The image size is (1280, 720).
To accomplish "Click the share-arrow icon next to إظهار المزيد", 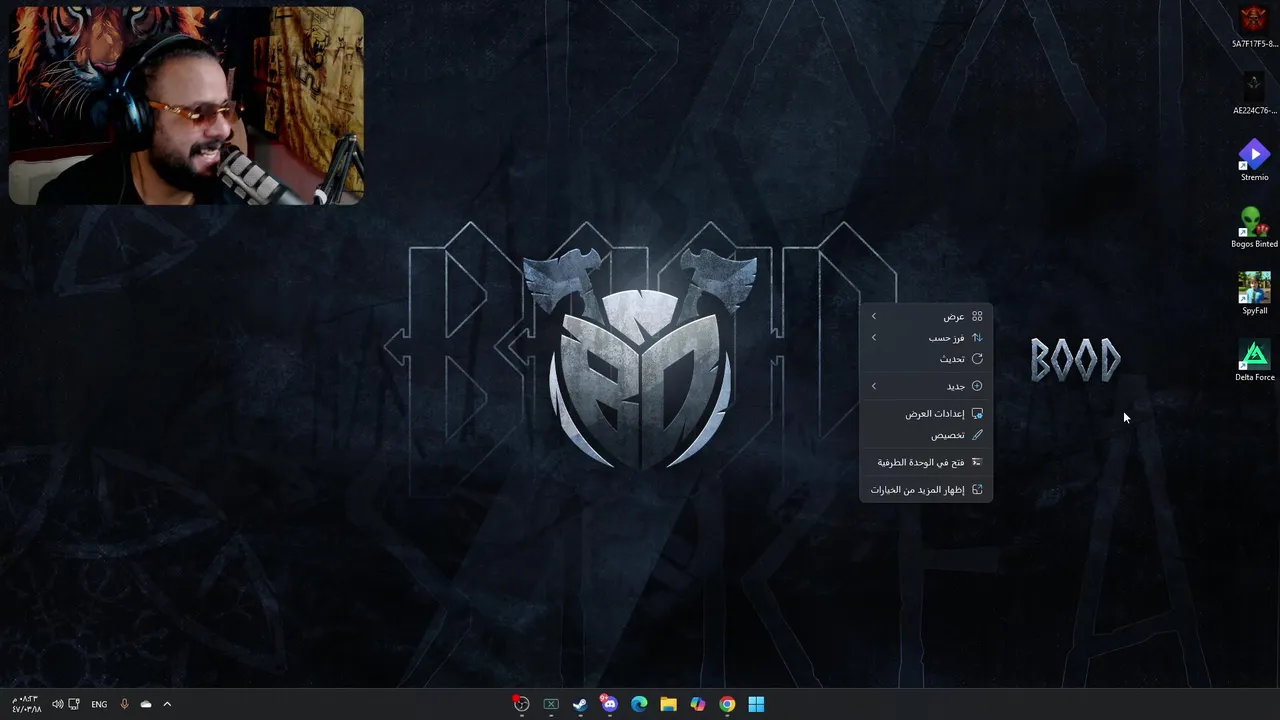I will coord(977,490).
